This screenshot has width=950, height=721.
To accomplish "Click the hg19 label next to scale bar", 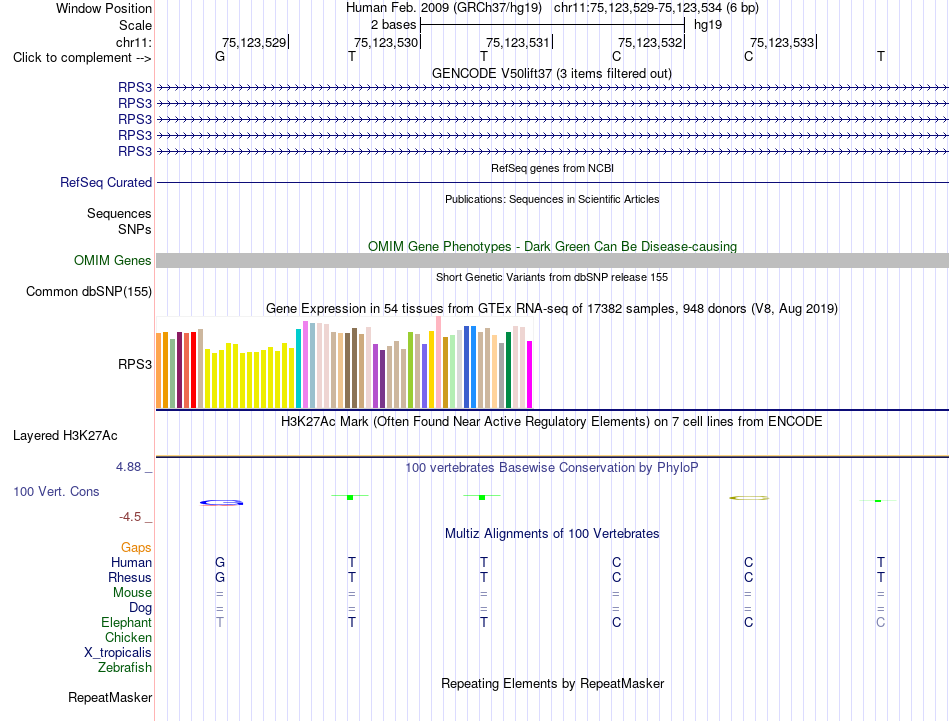I will pyautogui.click(x=708, y=25).
